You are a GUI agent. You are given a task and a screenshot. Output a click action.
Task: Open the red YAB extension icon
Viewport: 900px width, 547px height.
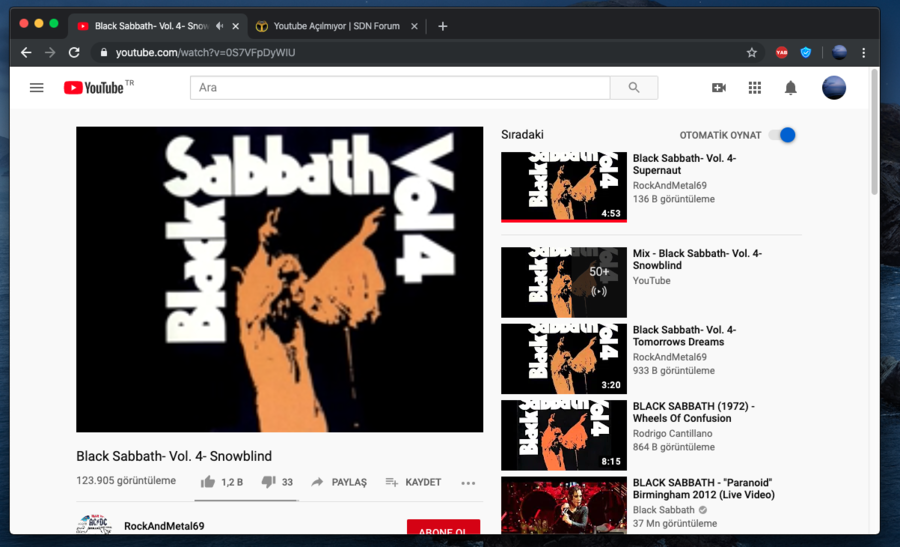782,52
